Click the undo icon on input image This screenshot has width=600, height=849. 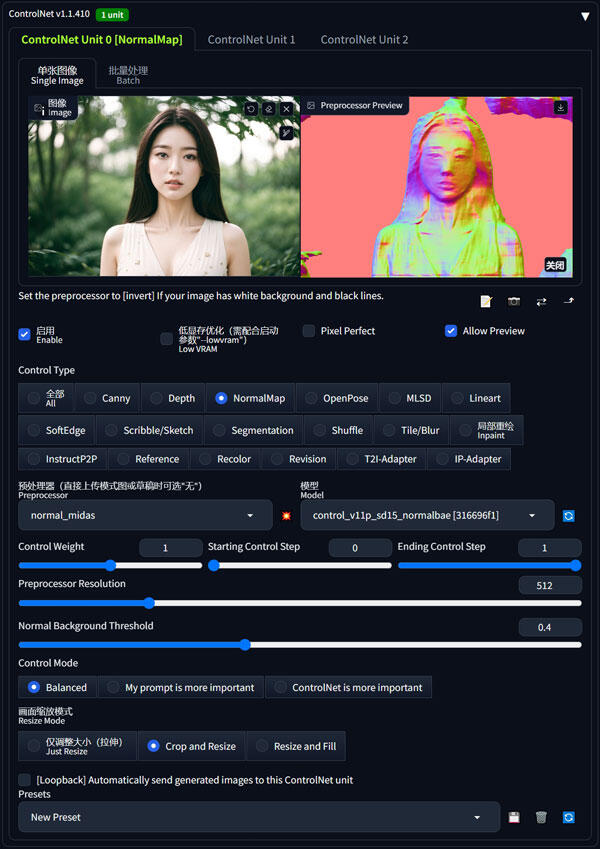(251, 109)
